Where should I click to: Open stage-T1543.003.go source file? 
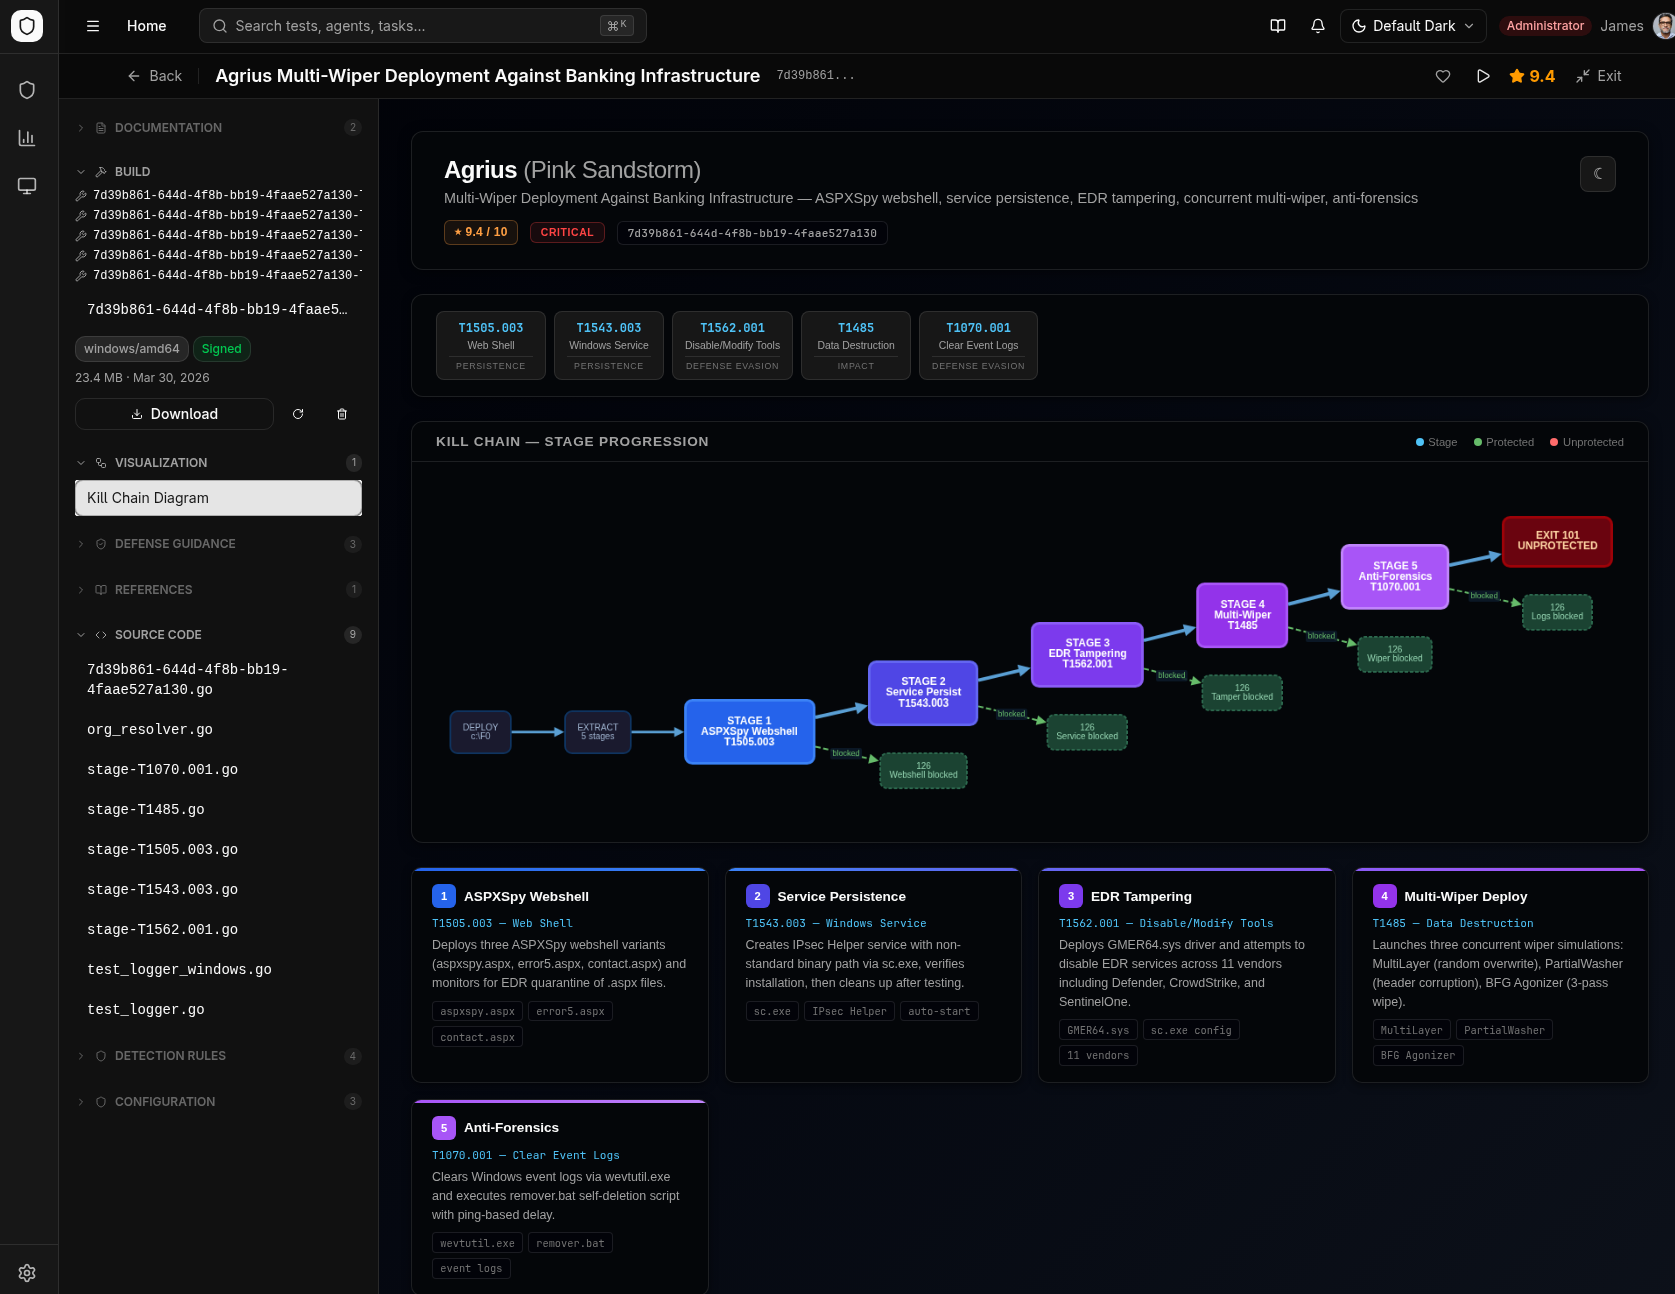pos(218,890)
